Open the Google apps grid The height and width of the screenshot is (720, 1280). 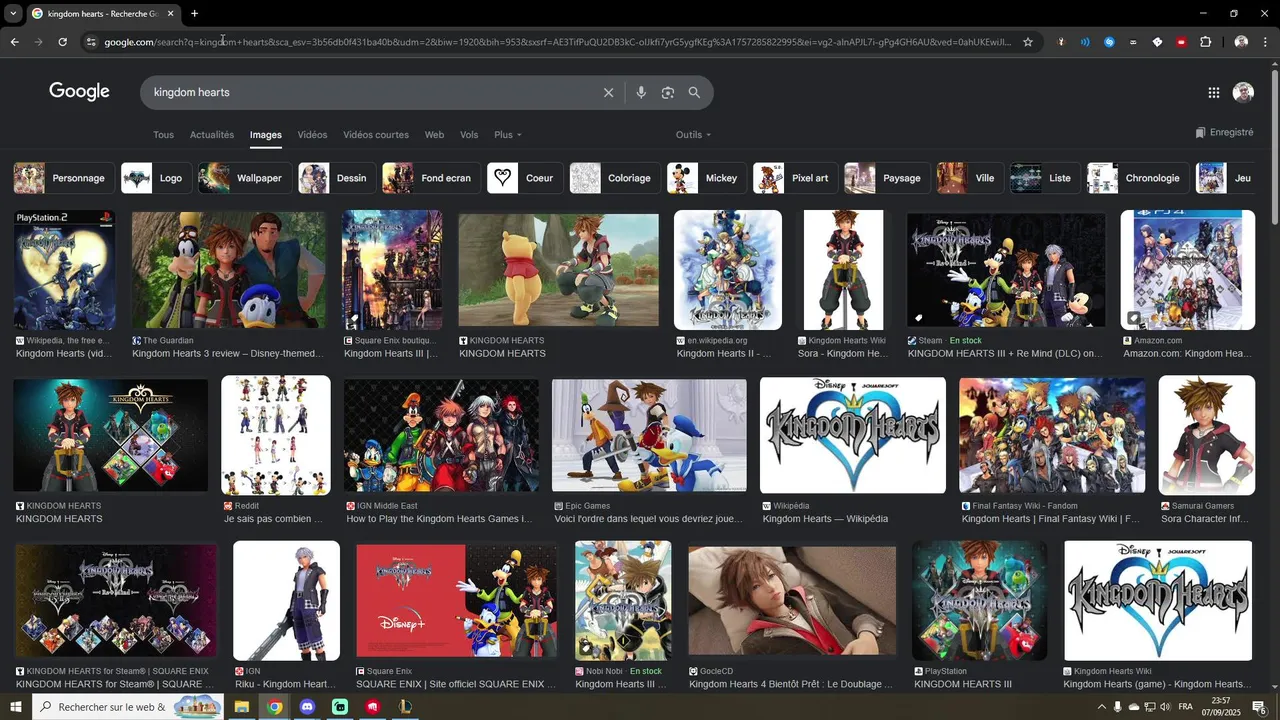point(1214,92)
